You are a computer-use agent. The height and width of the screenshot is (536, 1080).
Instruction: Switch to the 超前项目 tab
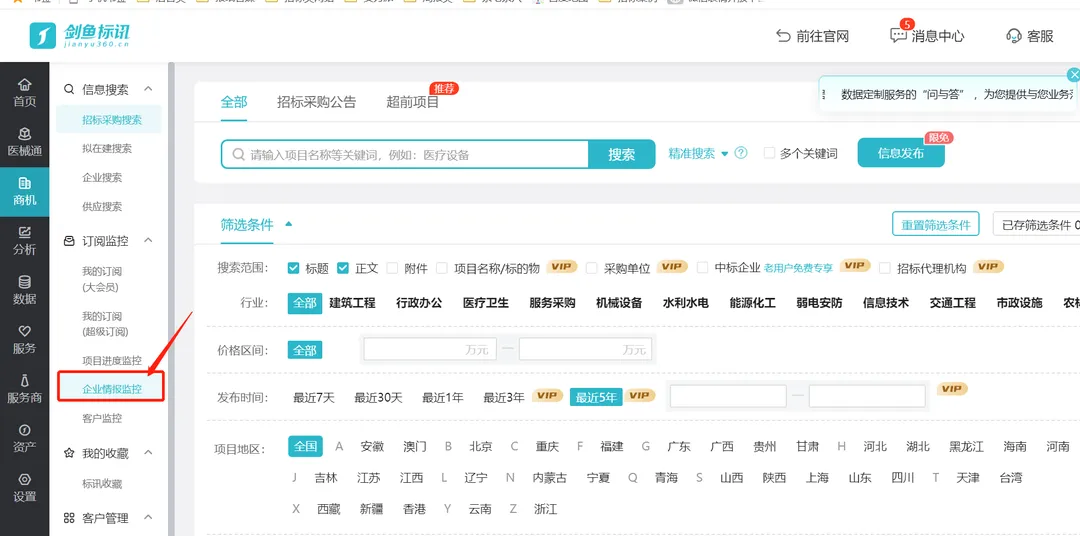pos(412,102)
